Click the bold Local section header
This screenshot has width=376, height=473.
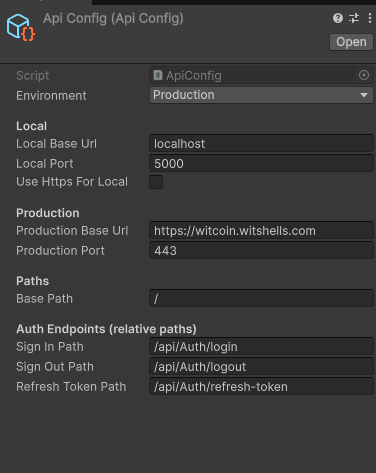coord(31,126)
